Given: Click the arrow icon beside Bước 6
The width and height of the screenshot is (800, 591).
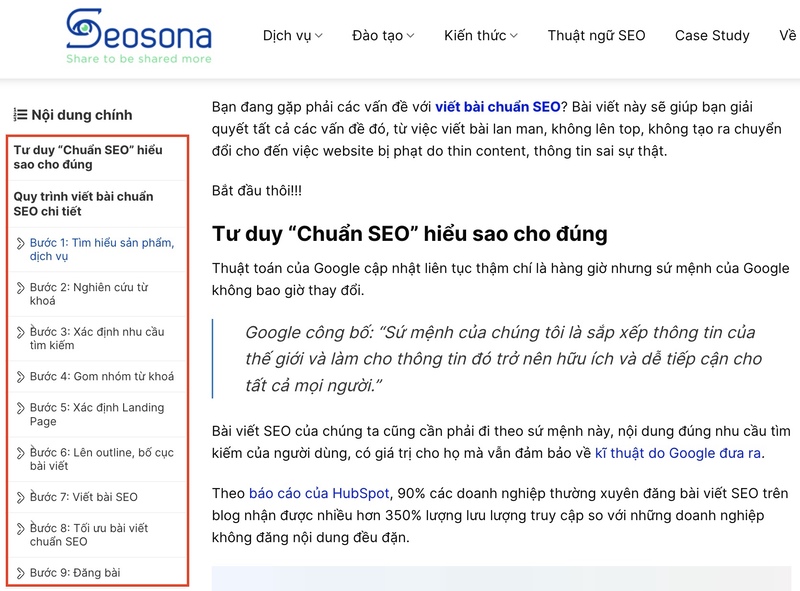Looking at the screenshot, I should click(x=20, y=453).
